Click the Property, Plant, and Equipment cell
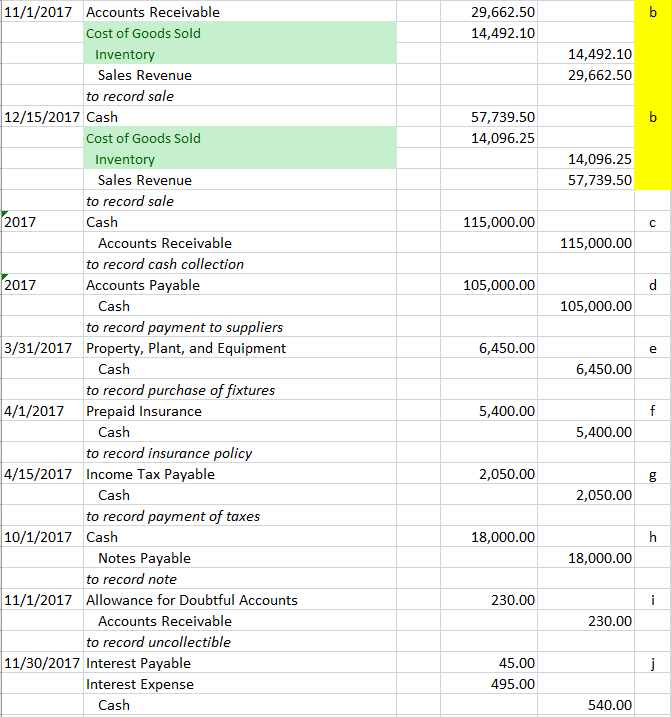 pos(240,348)
